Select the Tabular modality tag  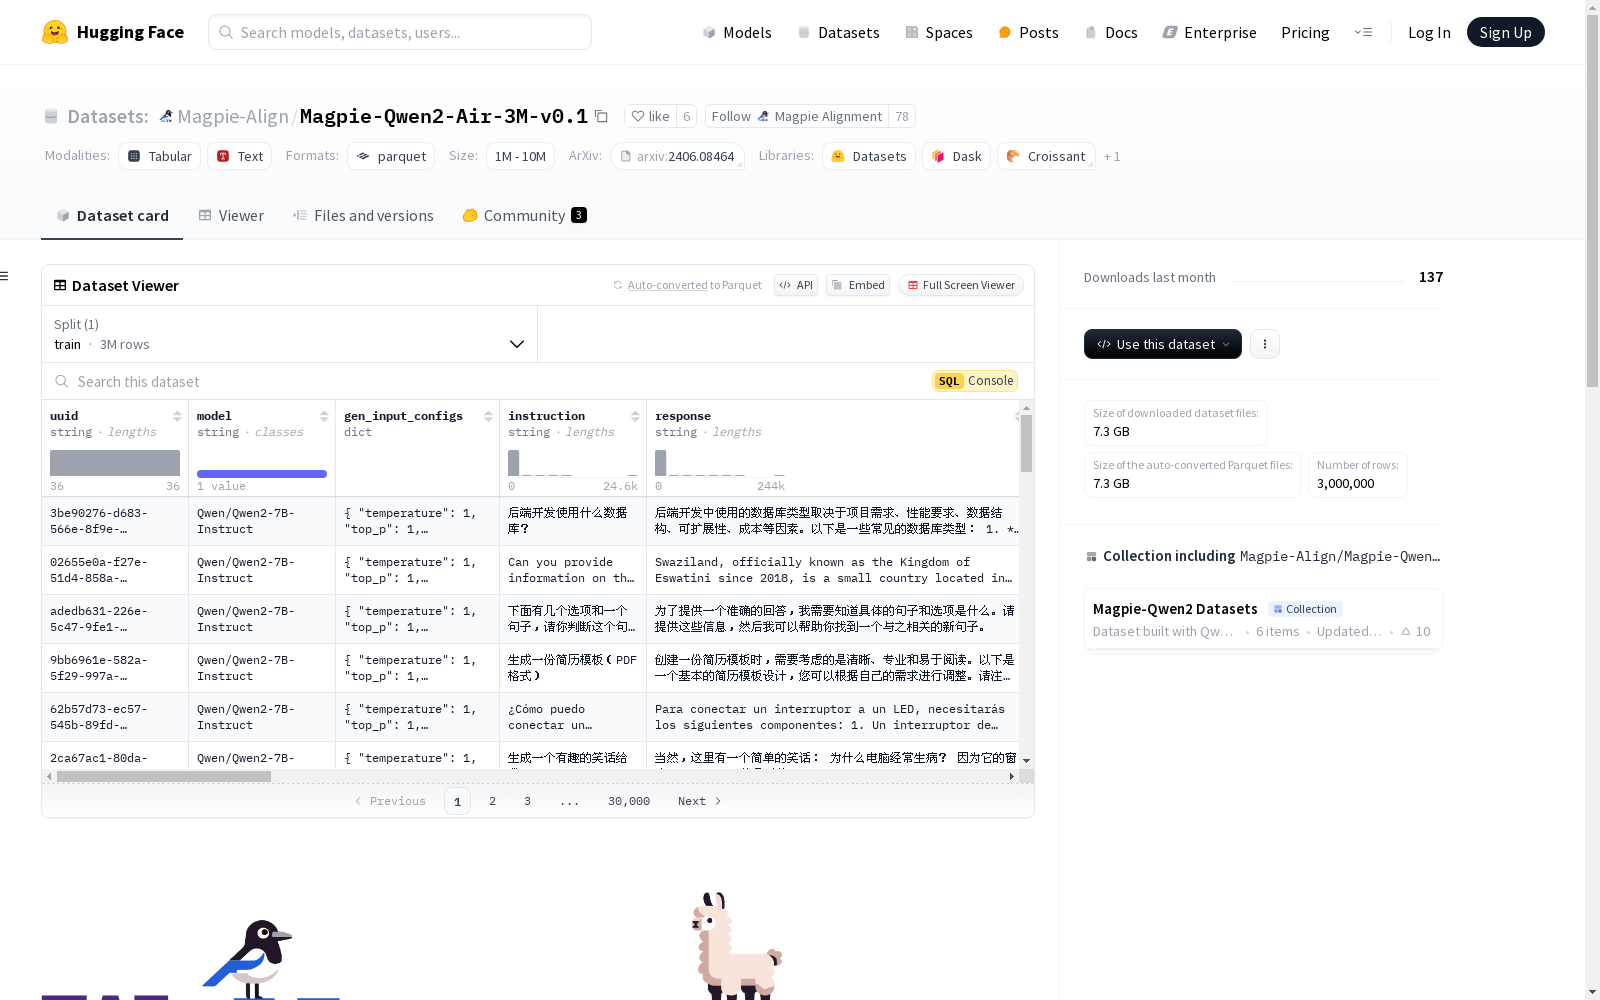coord(160,156)
